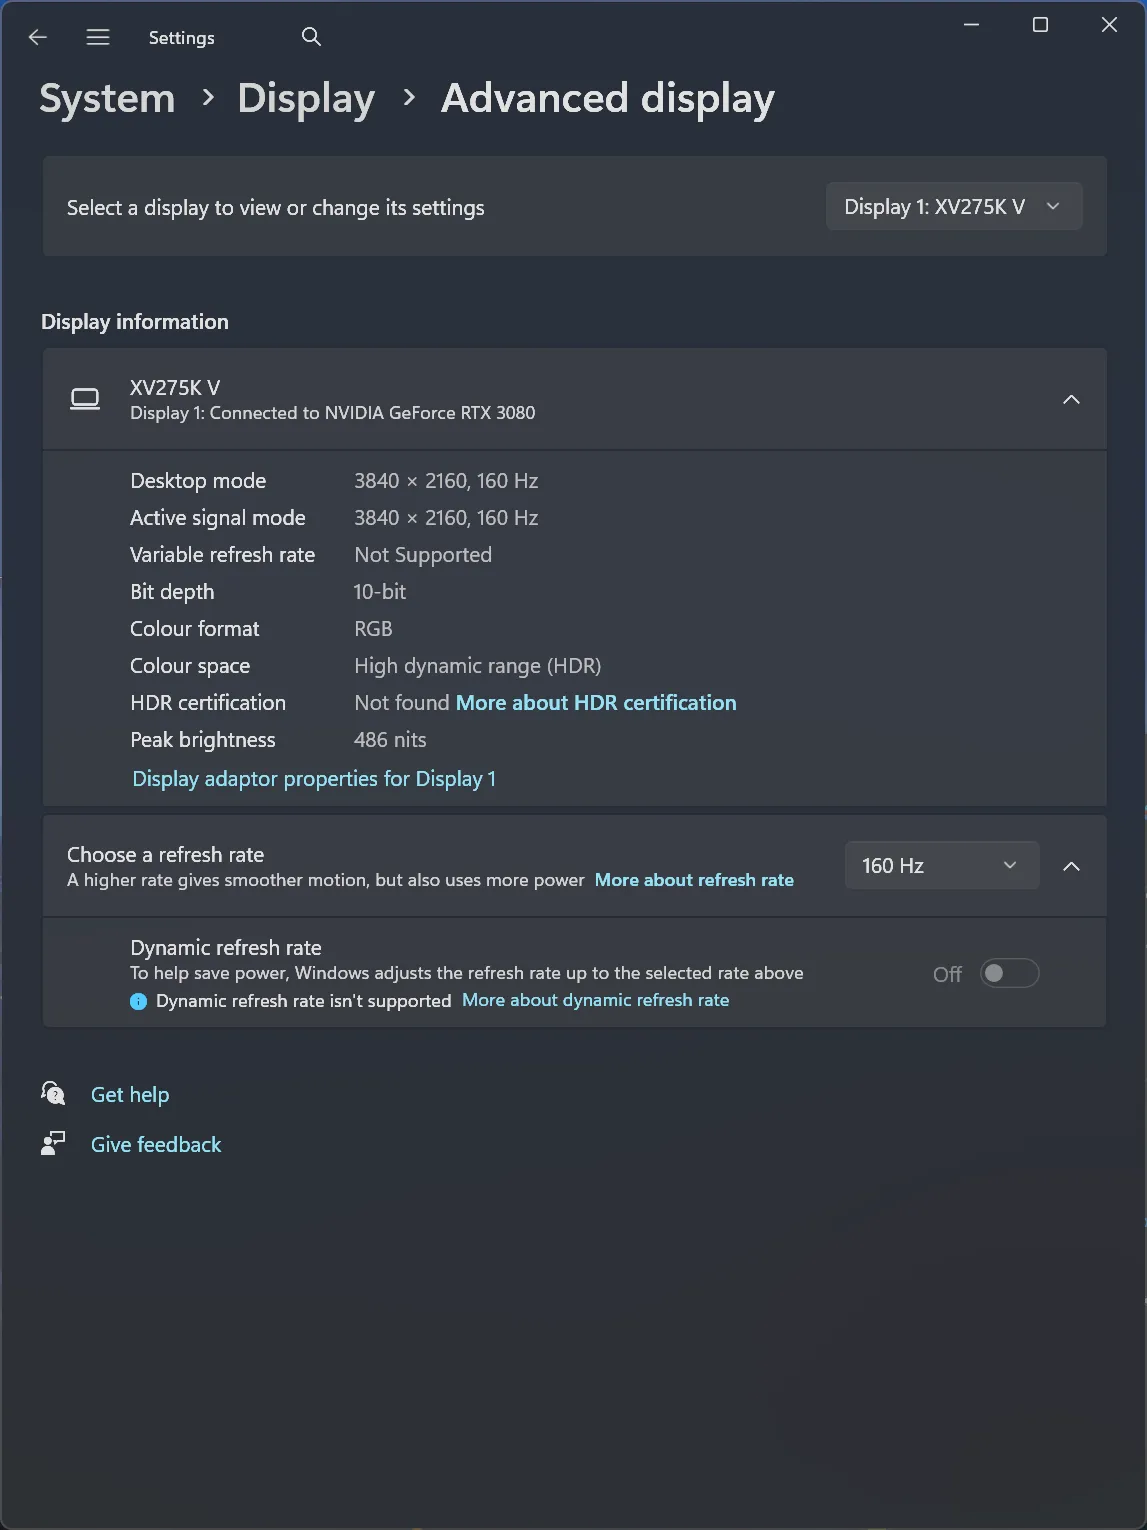Screen dimensions: 1147x1530
Task: Click the Get help icon
Action: pos(53,1093)
